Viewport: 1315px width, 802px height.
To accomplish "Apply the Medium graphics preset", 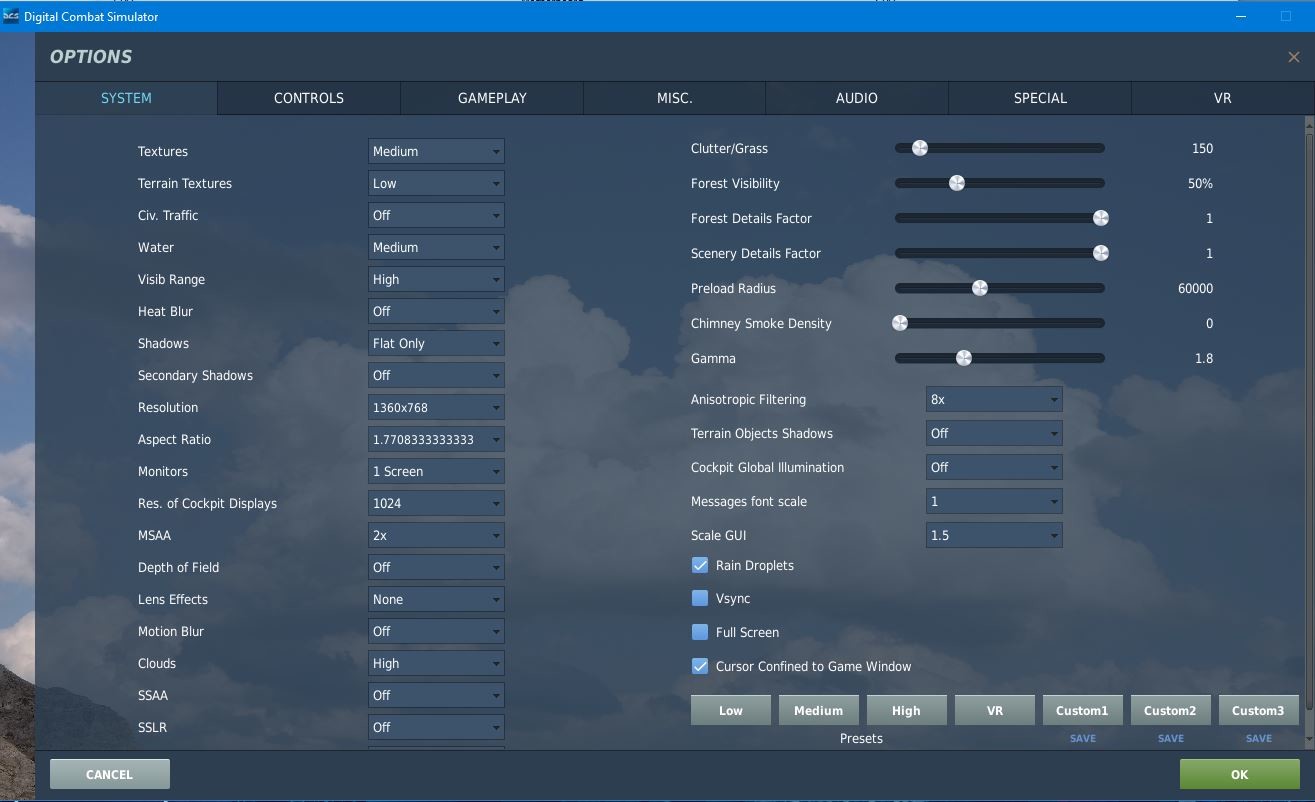I will tap(819, 710).
